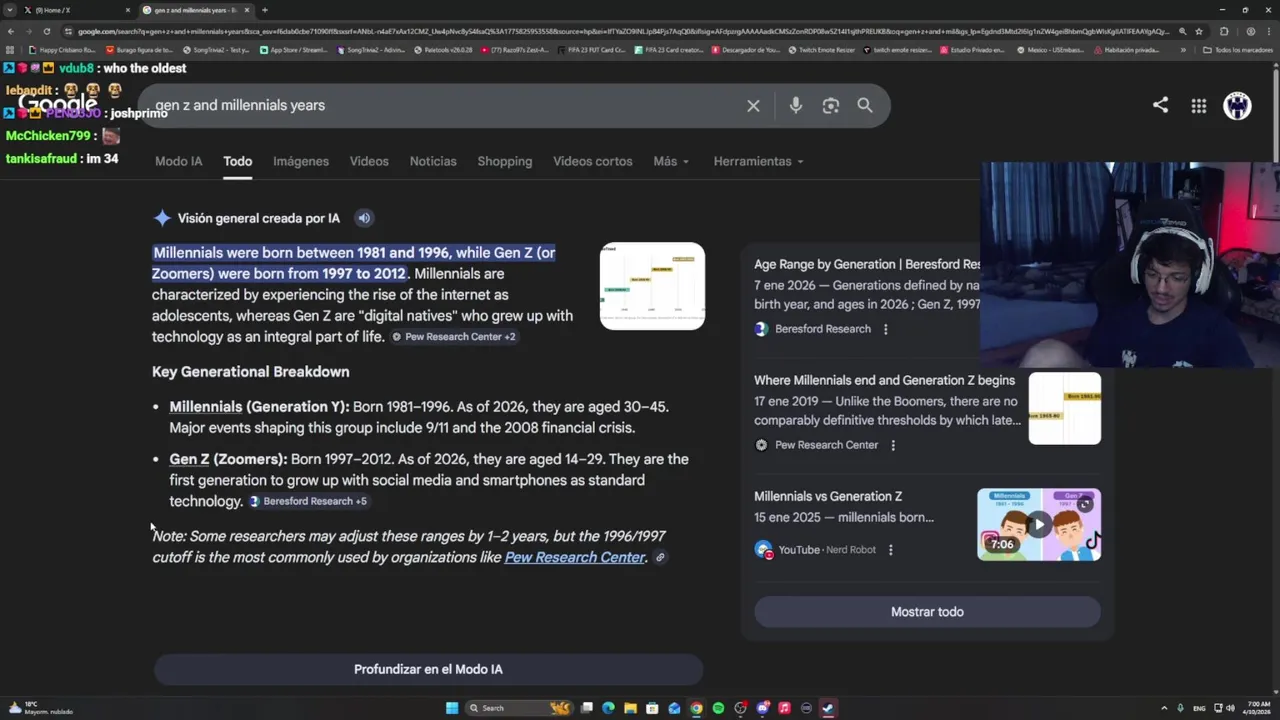Go back with the browser back arrow

(x=10, y=31)
